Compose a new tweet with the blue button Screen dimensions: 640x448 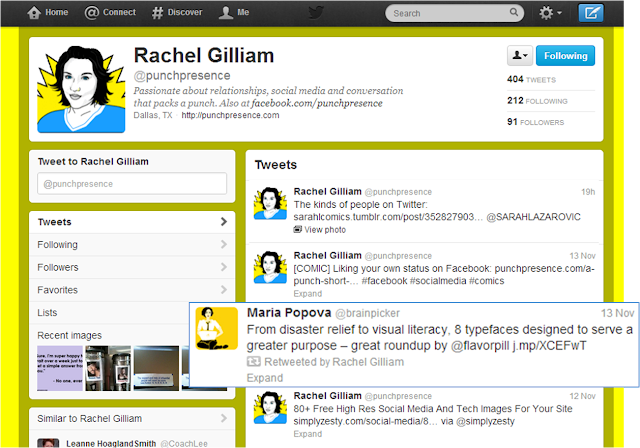[x=591, y=13]
